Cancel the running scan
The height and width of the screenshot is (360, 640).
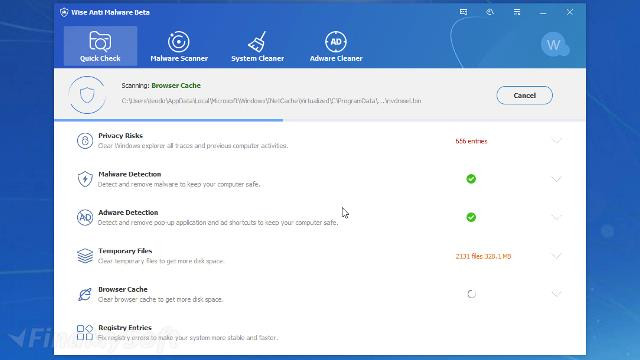(524, 95)
